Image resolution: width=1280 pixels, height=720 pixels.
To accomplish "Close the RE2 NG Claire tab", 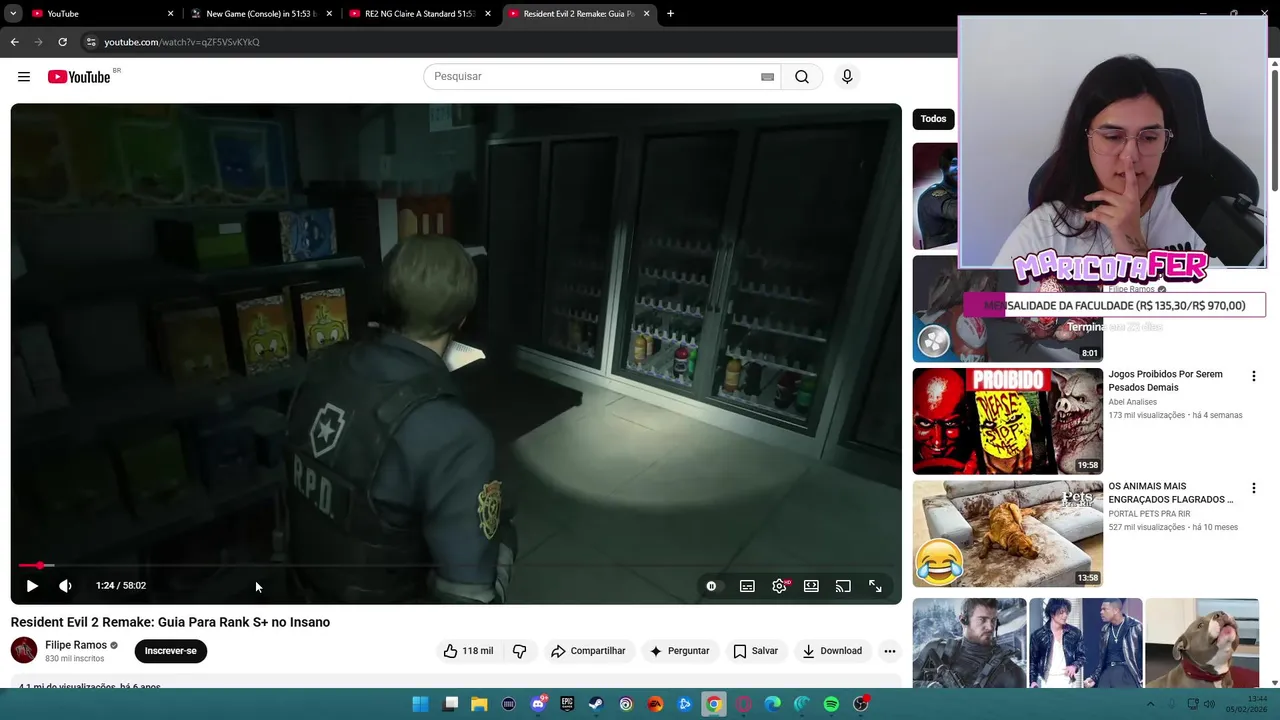I will 488,14.
